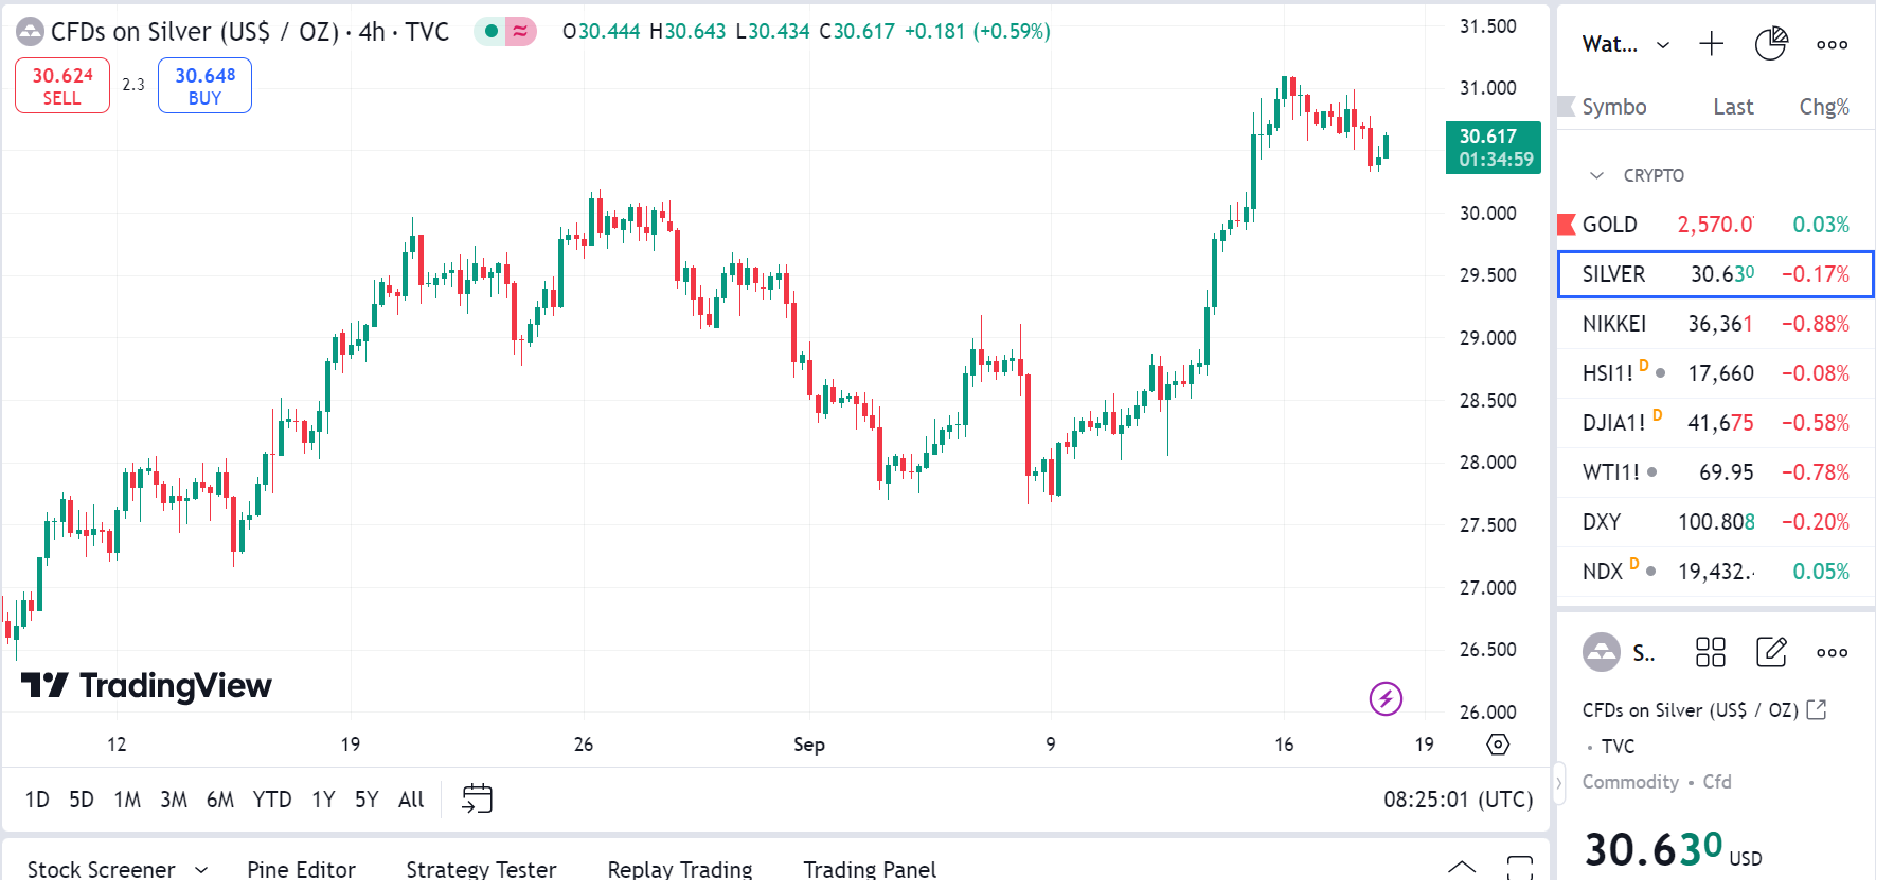The image size is (1879, 884).
Task: Open the grid layout icon in details
Action: coord(1710,652)
